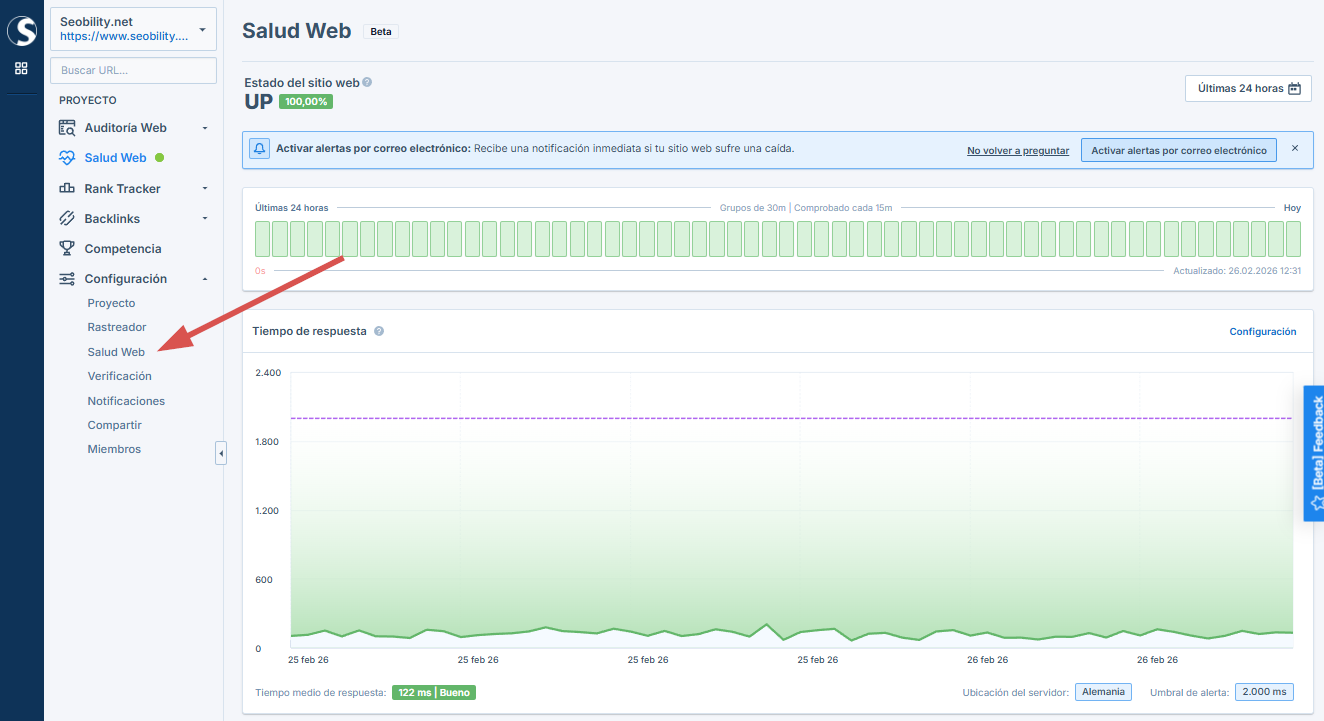Open Competencia in the sidebar

122,249
